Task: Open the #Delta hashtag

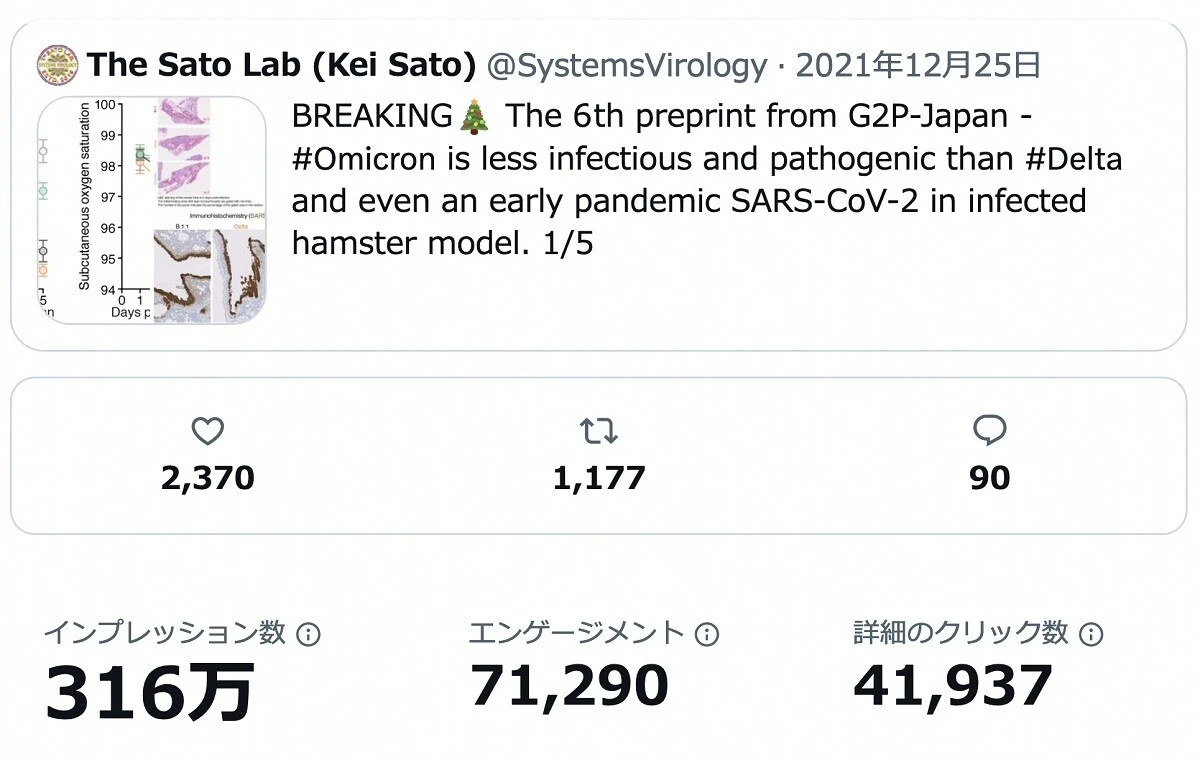Action: click(x=1074, y=158)
